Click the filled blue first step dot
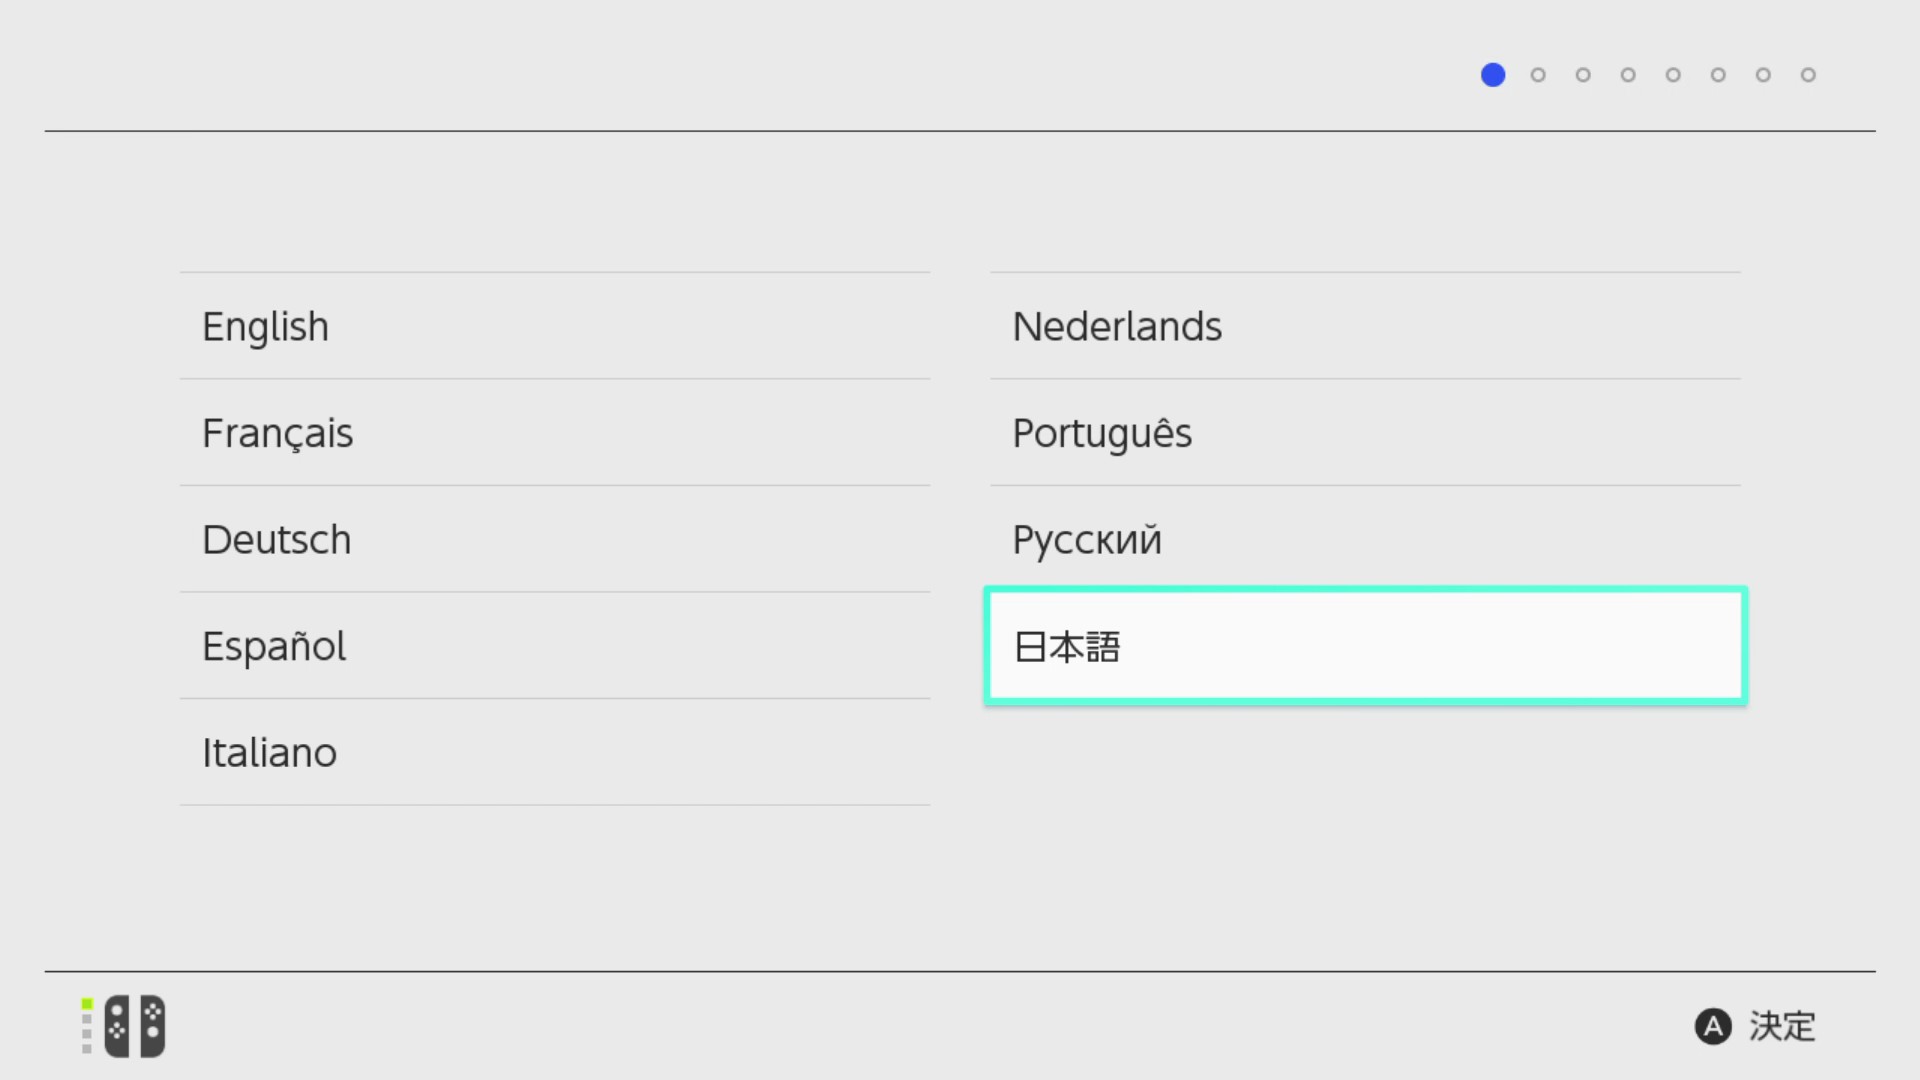This screenshot has height=1080, width=1920. [1493, 75]
